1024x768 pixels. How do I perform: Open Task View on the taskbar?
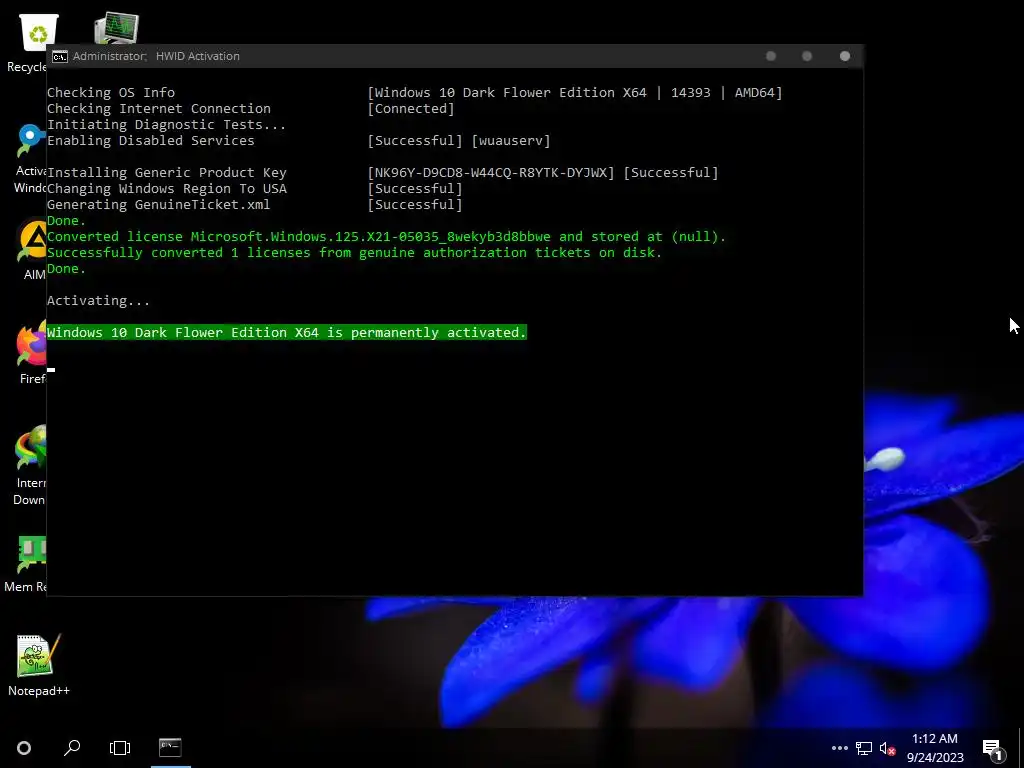(120, 748)
